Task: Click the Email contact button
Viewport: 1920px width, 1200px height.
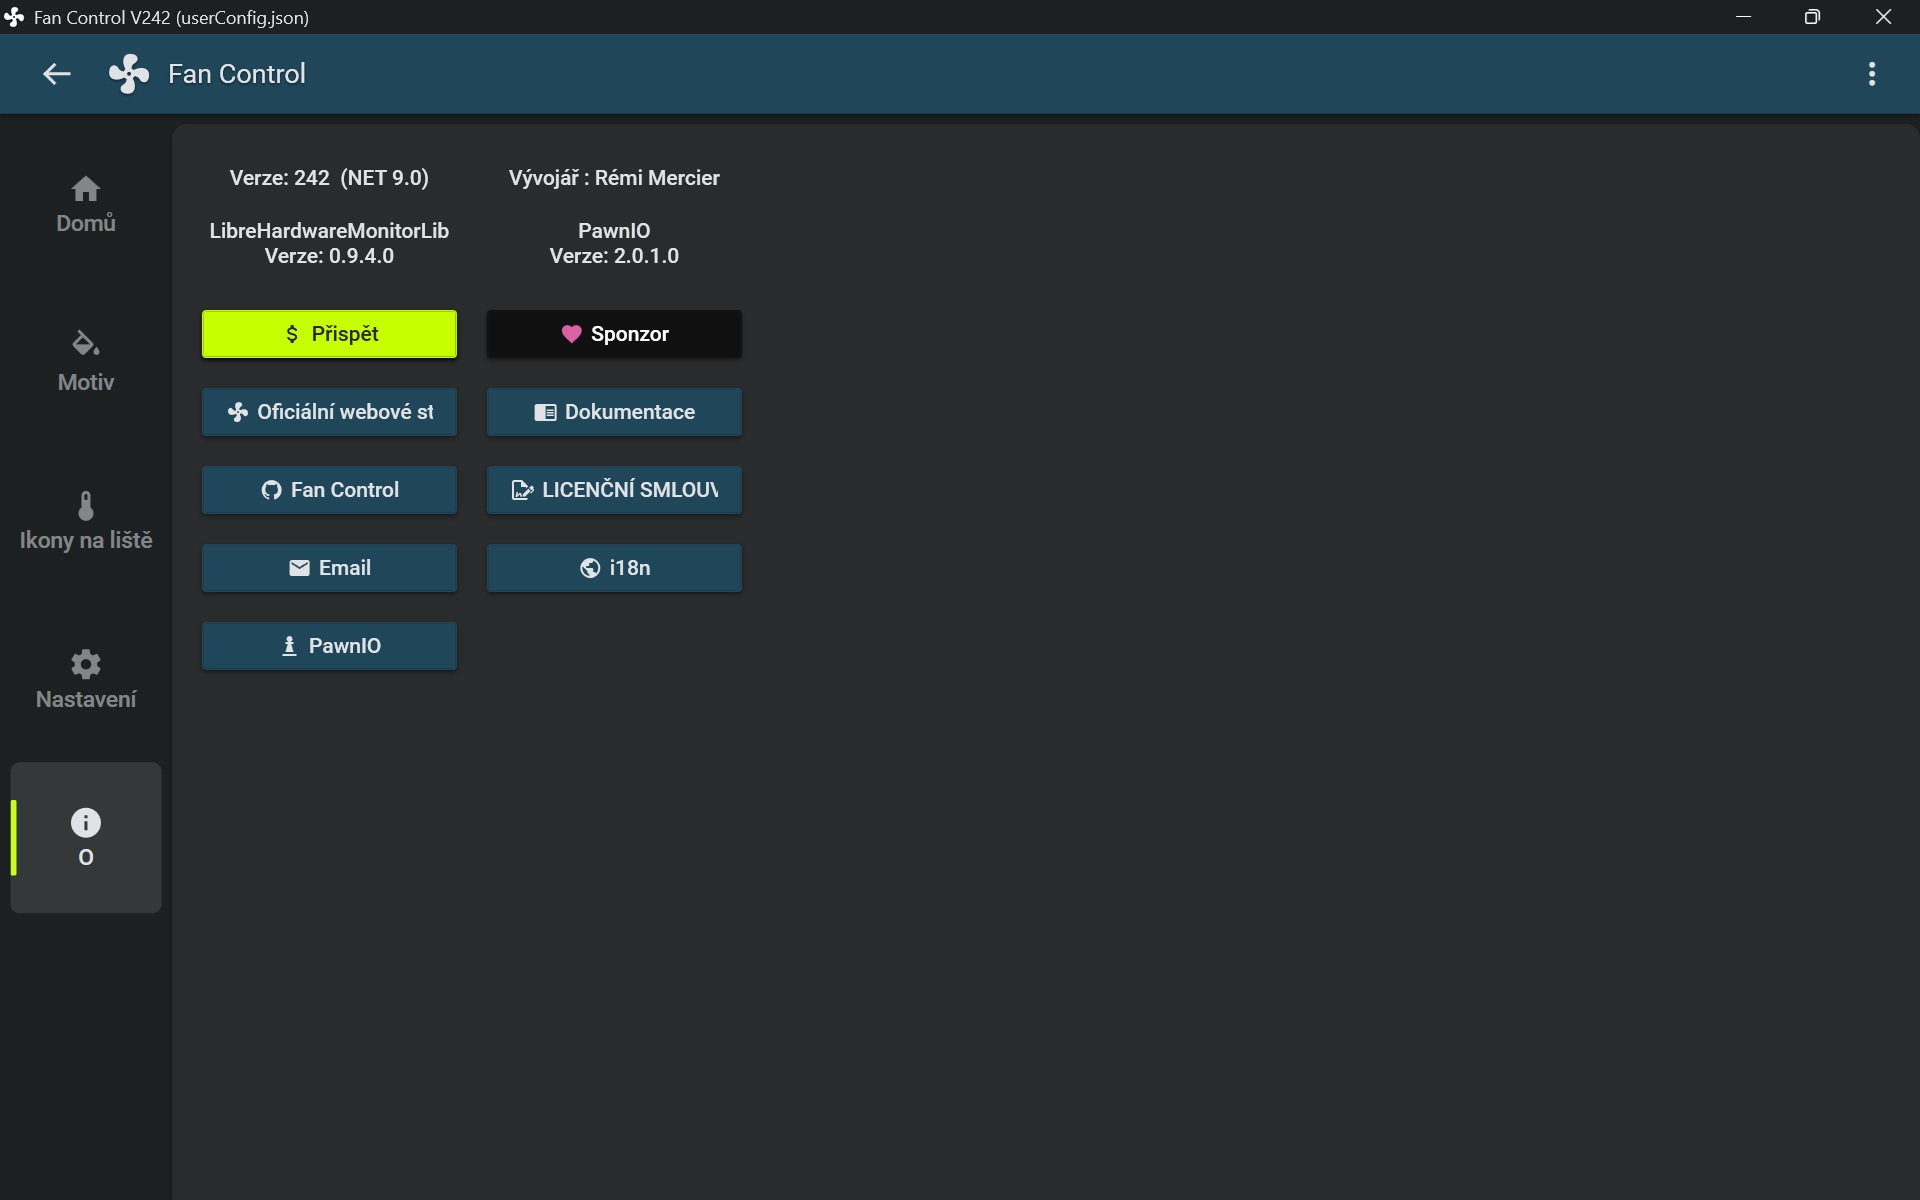Action: tap(329, 568)
